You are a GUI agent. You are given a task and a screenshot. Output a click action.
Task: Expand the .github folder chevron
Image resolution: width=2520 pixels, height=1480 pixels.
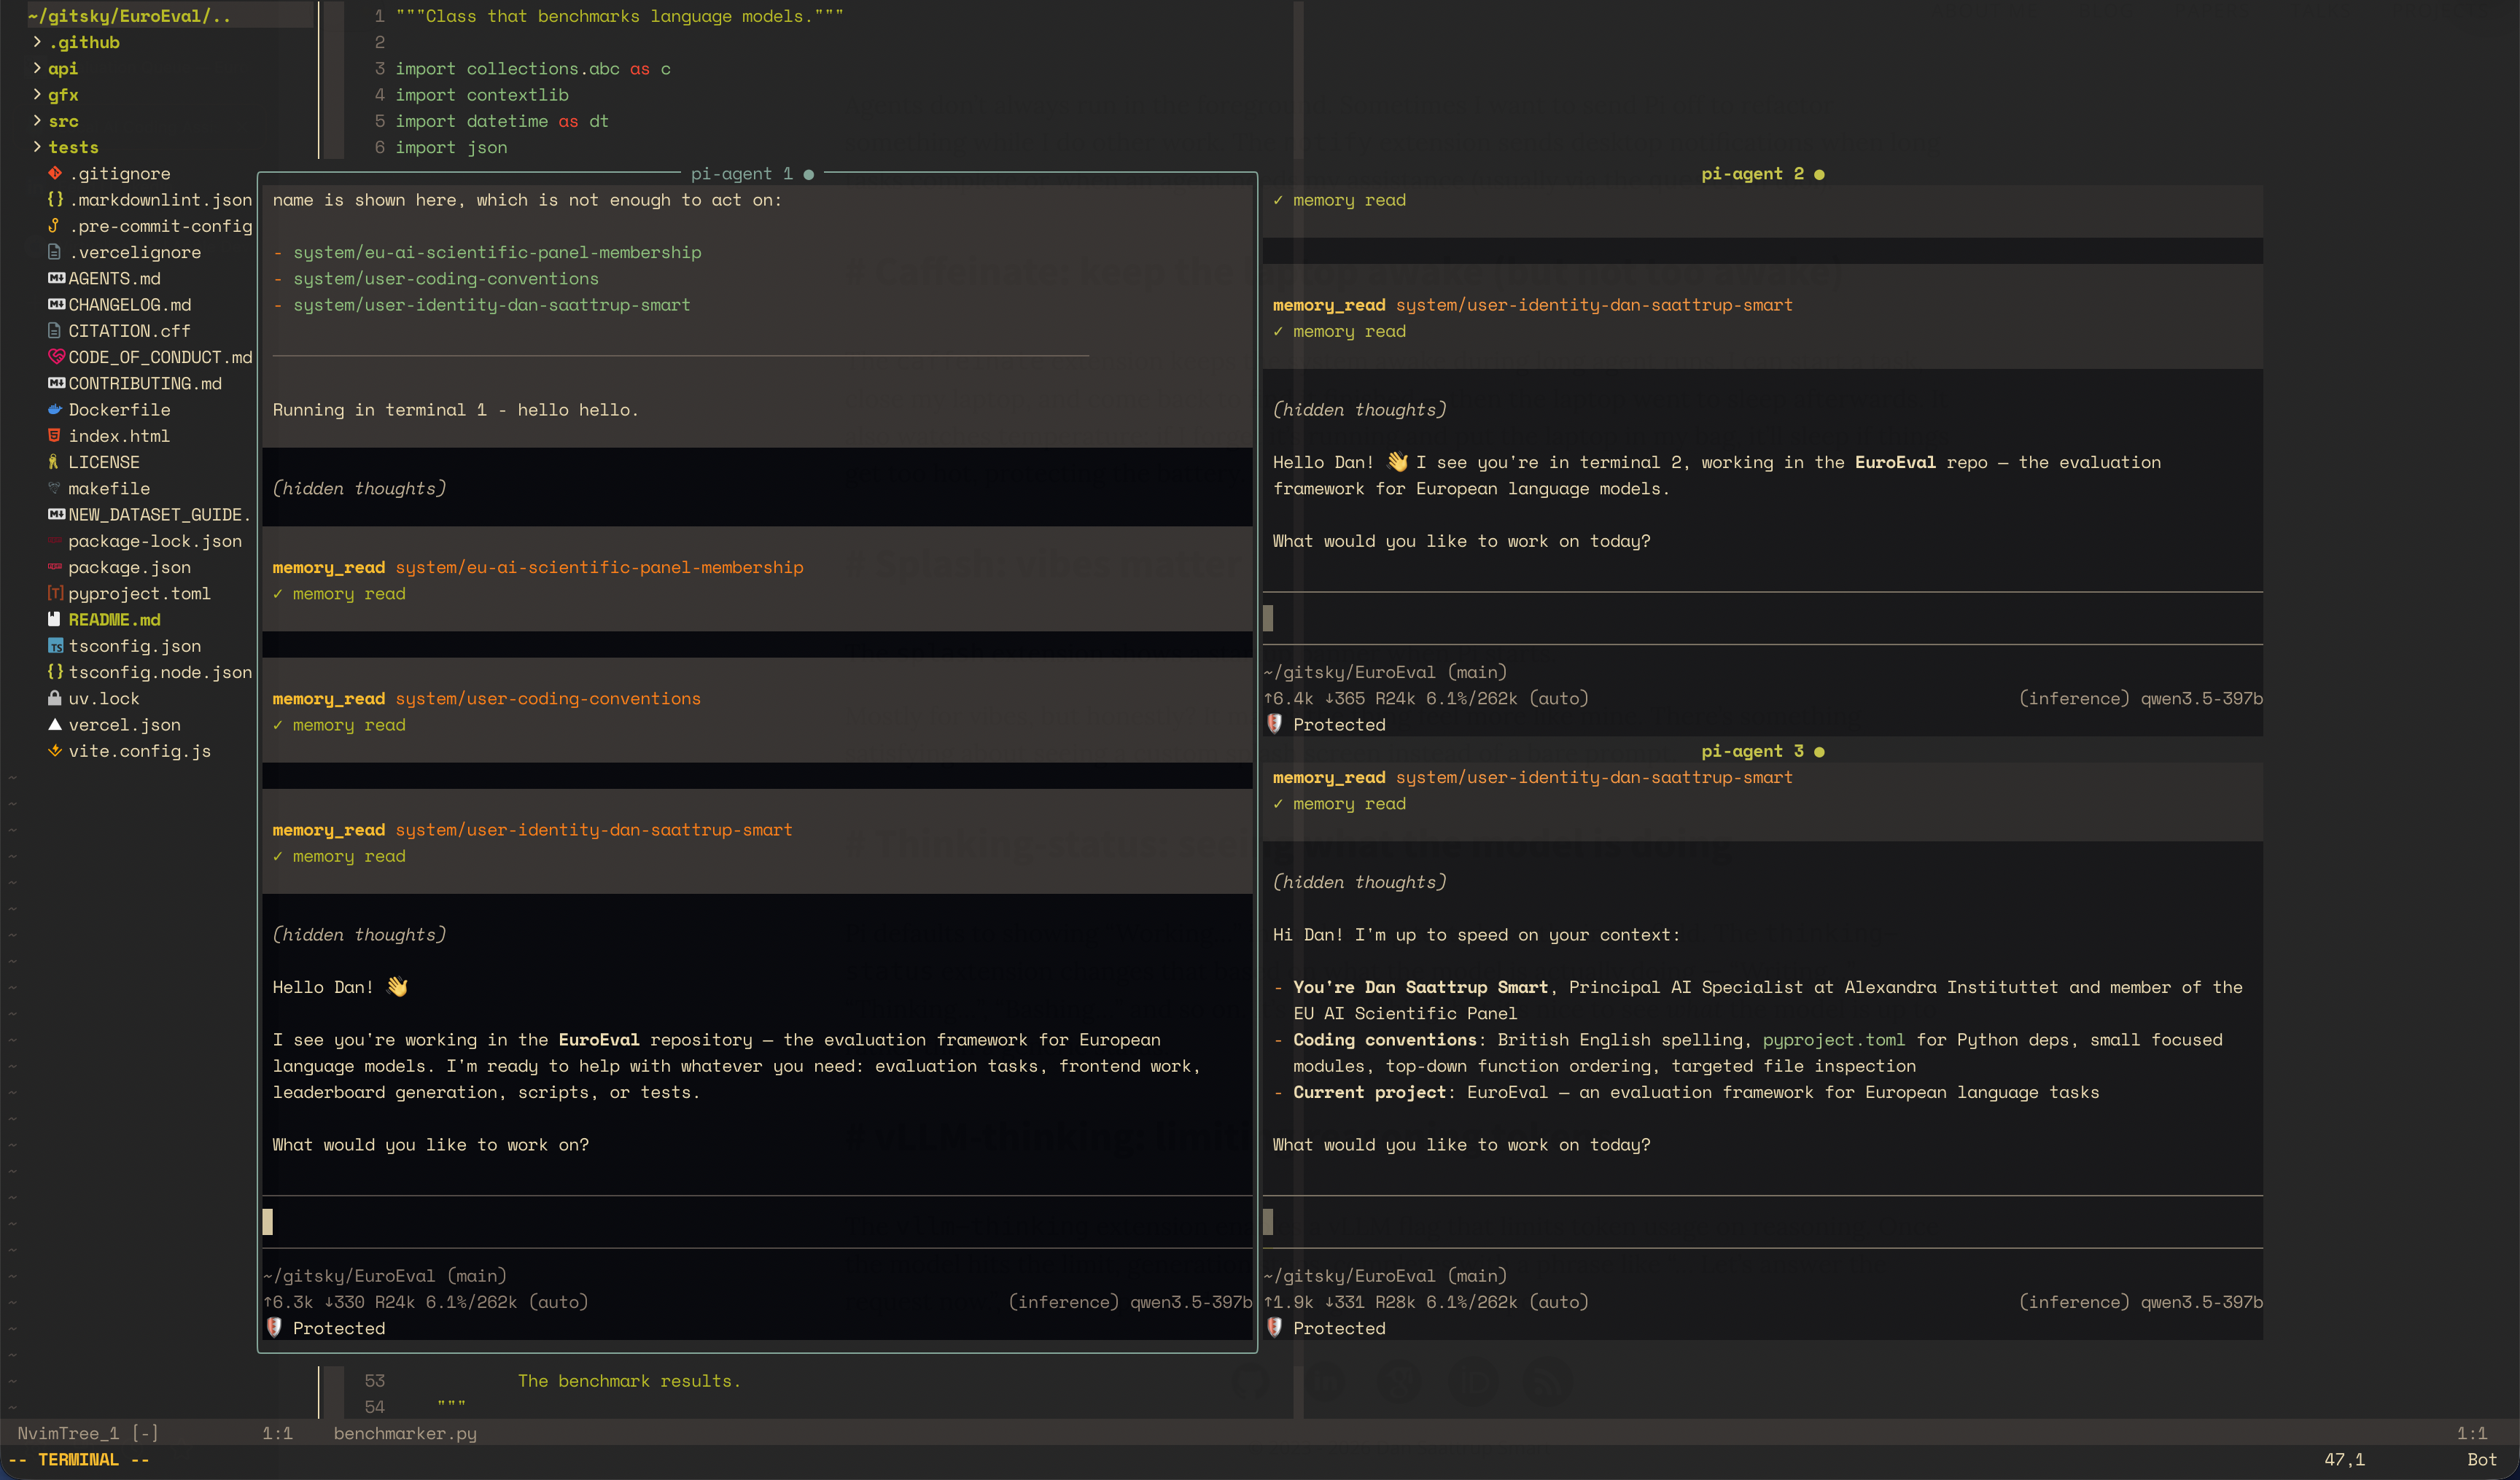[37, 42]
